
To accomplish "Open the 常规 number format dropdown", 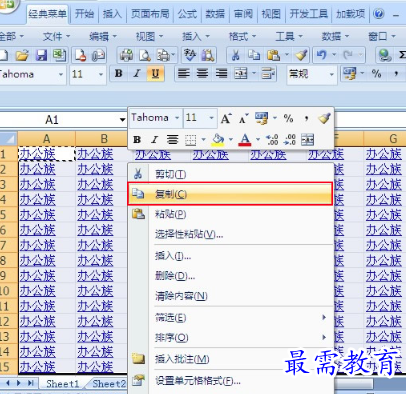I will 332,74.
